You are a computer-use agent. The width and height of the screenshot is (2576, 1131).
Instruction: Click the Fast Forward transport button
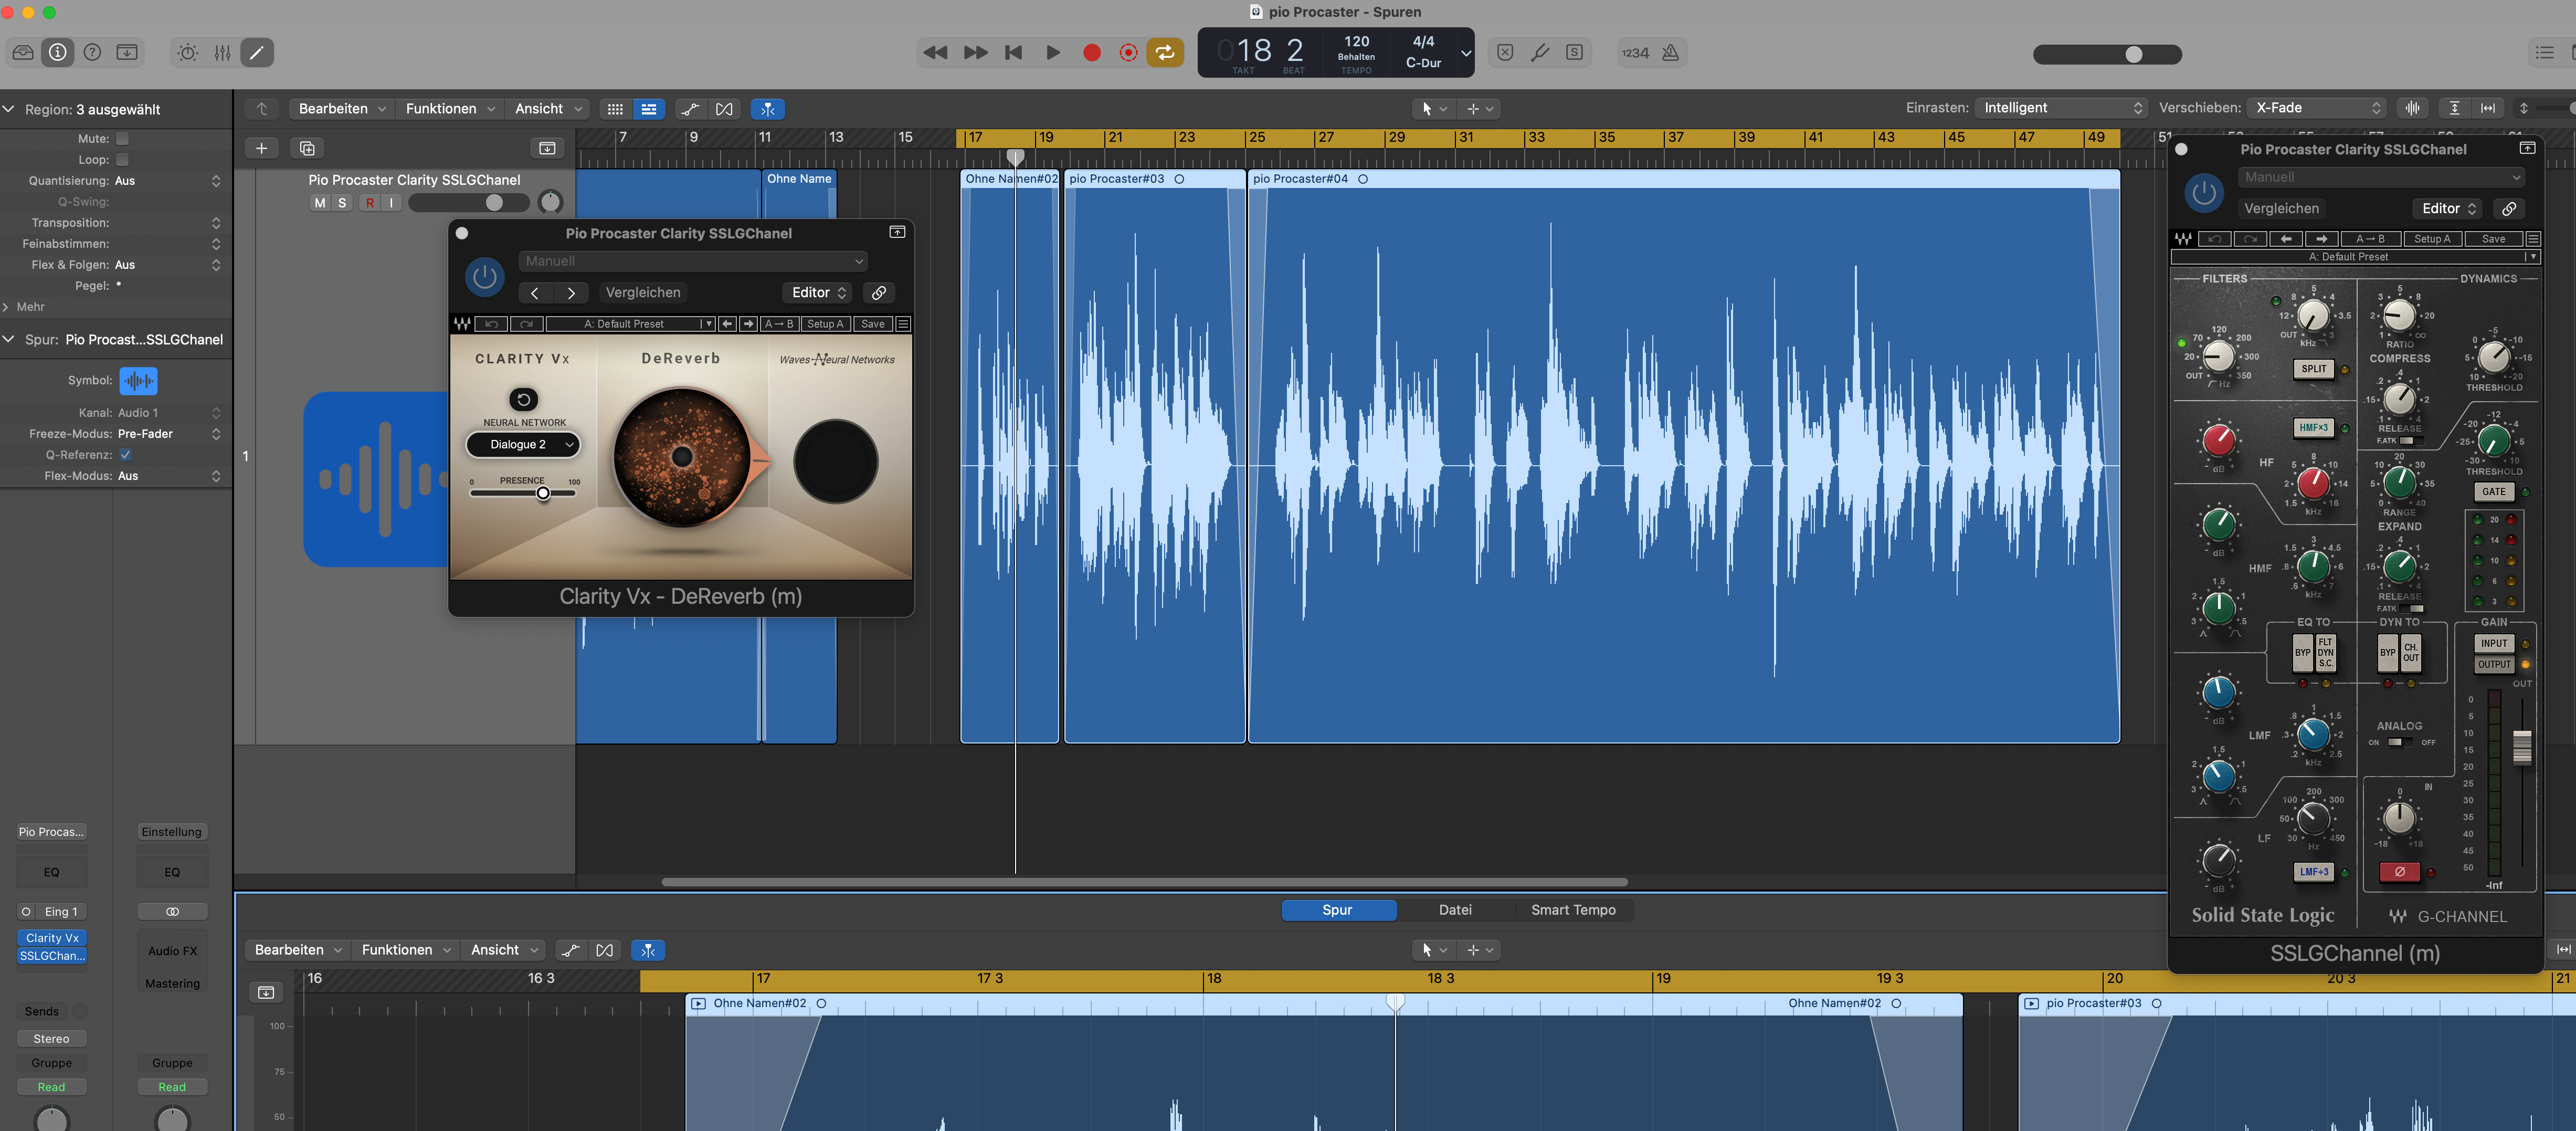pyautogui.click(x=975, y=52)
